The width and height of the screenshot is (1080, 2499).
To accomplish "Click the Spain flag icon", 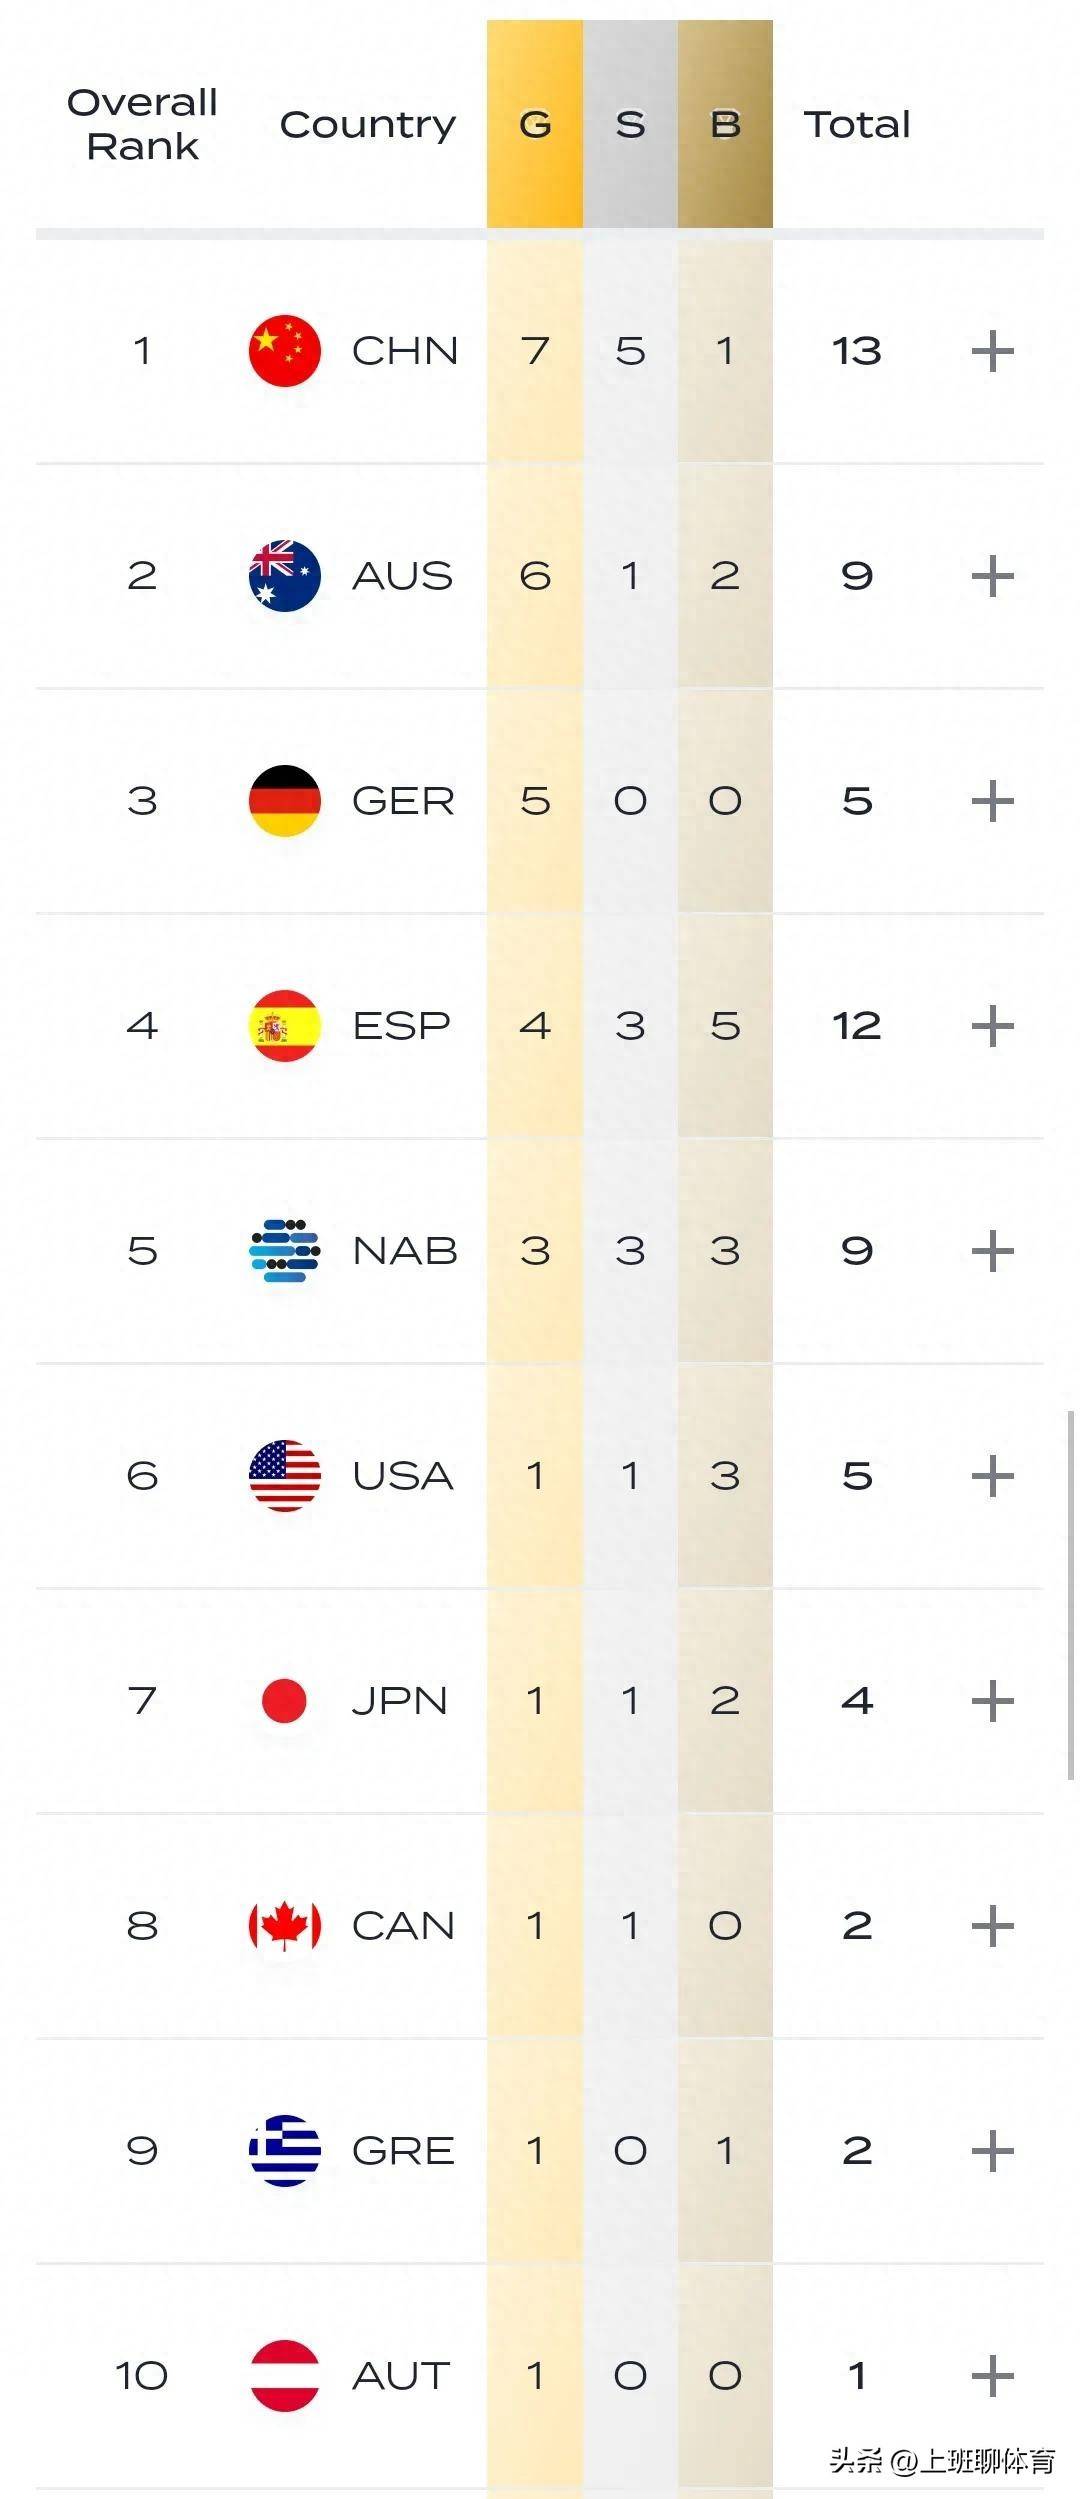I will [x=285, y=1026].
